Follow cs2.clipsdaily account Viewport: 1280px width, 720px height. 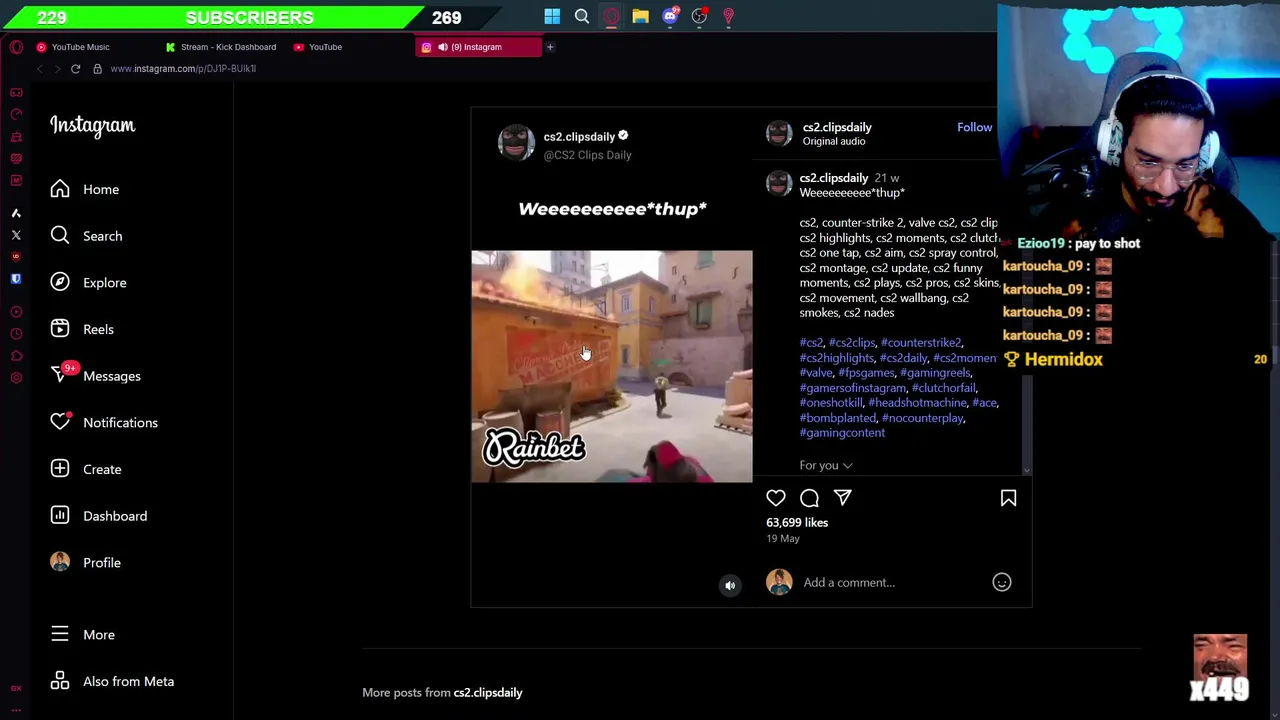click(974, 127)
